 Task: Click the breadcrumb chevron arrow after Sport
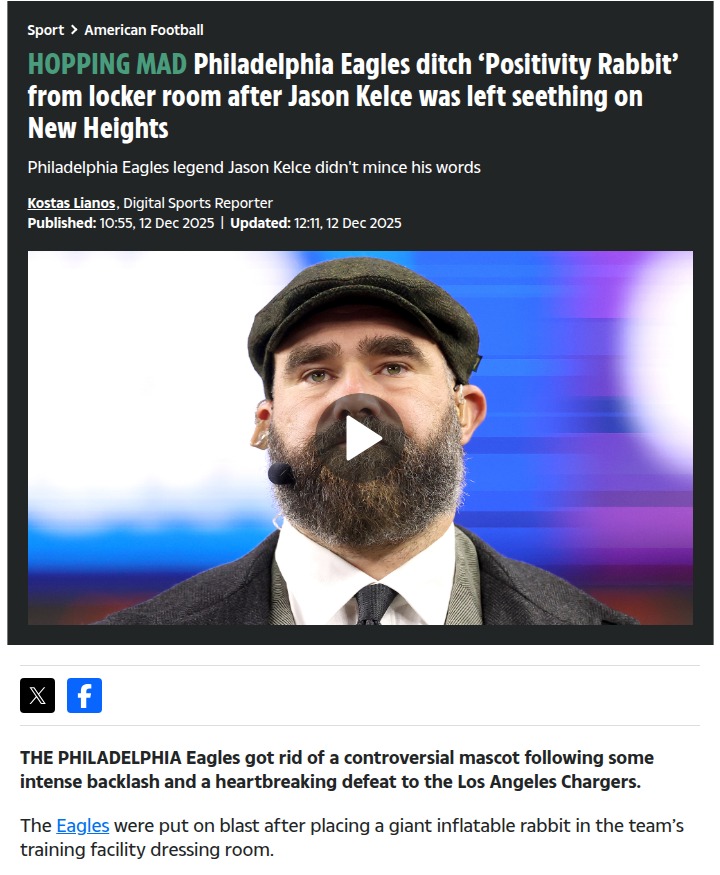tap(74, 30)
